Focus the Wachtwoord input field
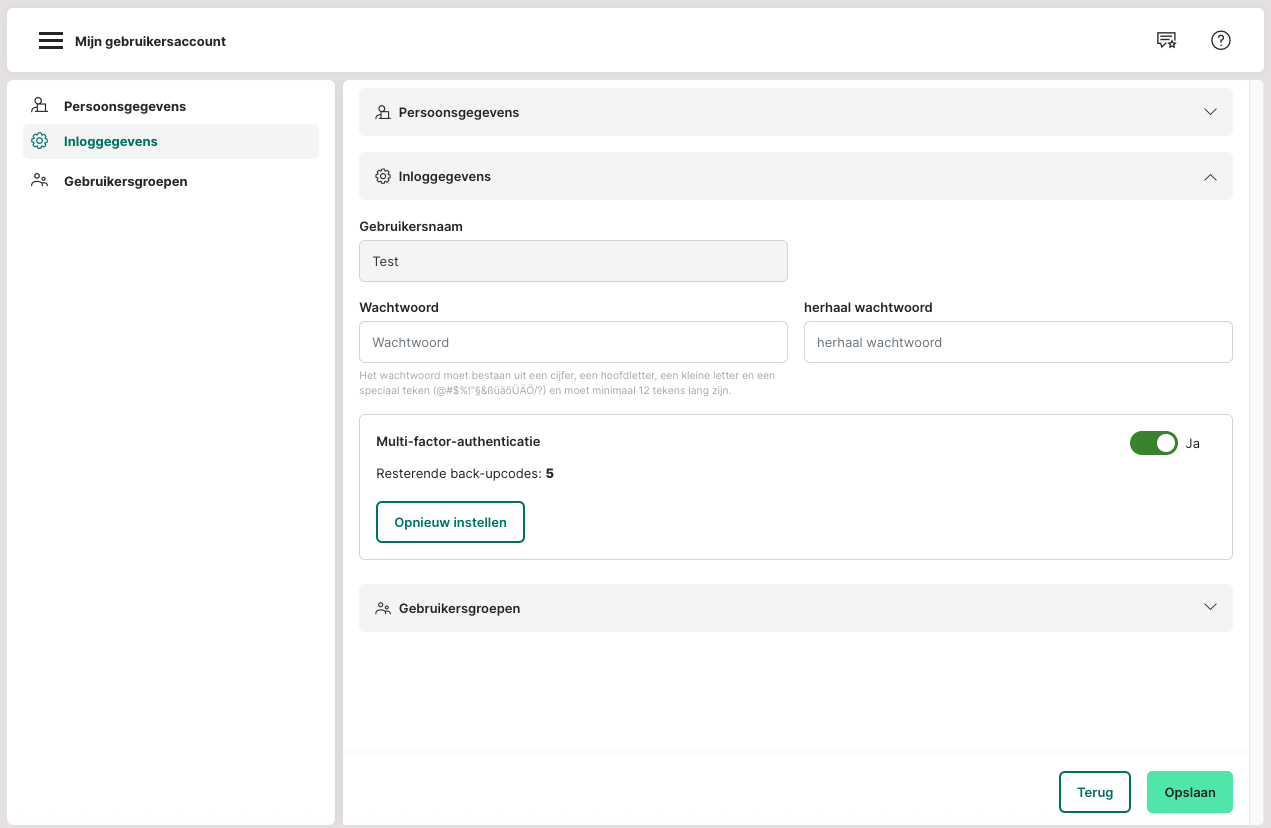The image size is (1271, 828). [x=573, y=342]
